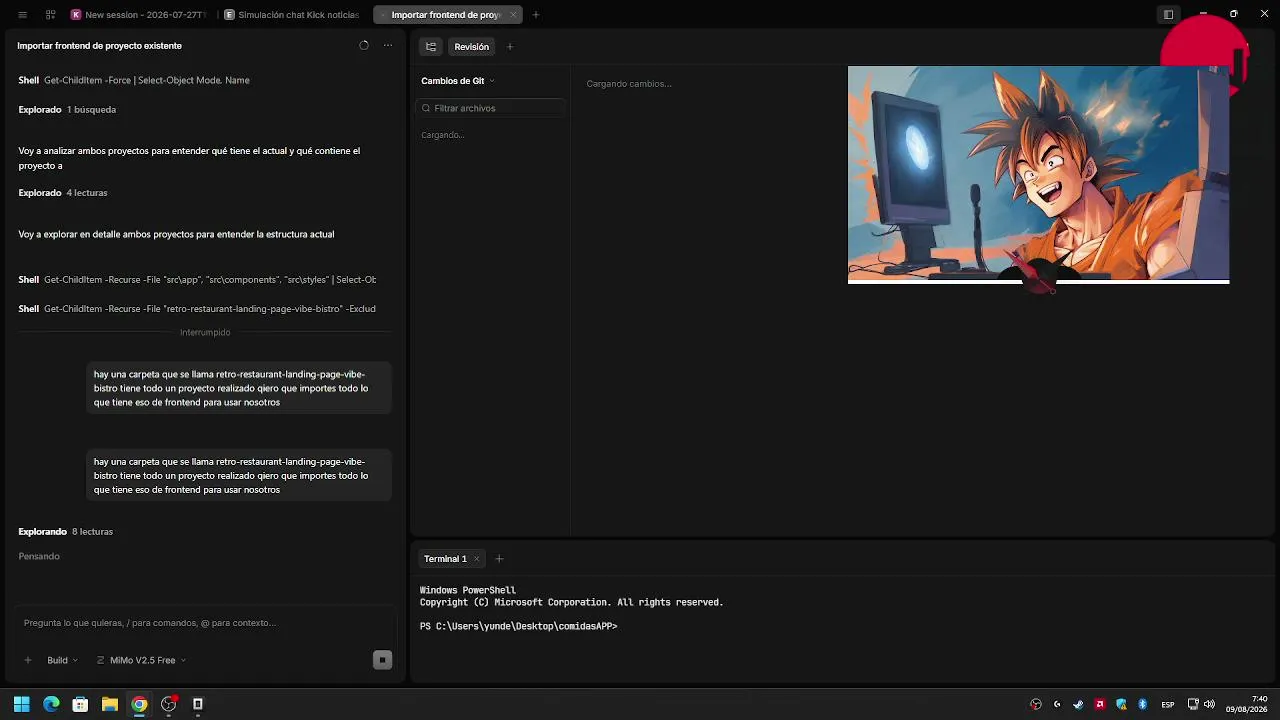Screen dimensions: 1280x720
Task: Open the white square app on the taskbar
Action: [x=198, y=704]
